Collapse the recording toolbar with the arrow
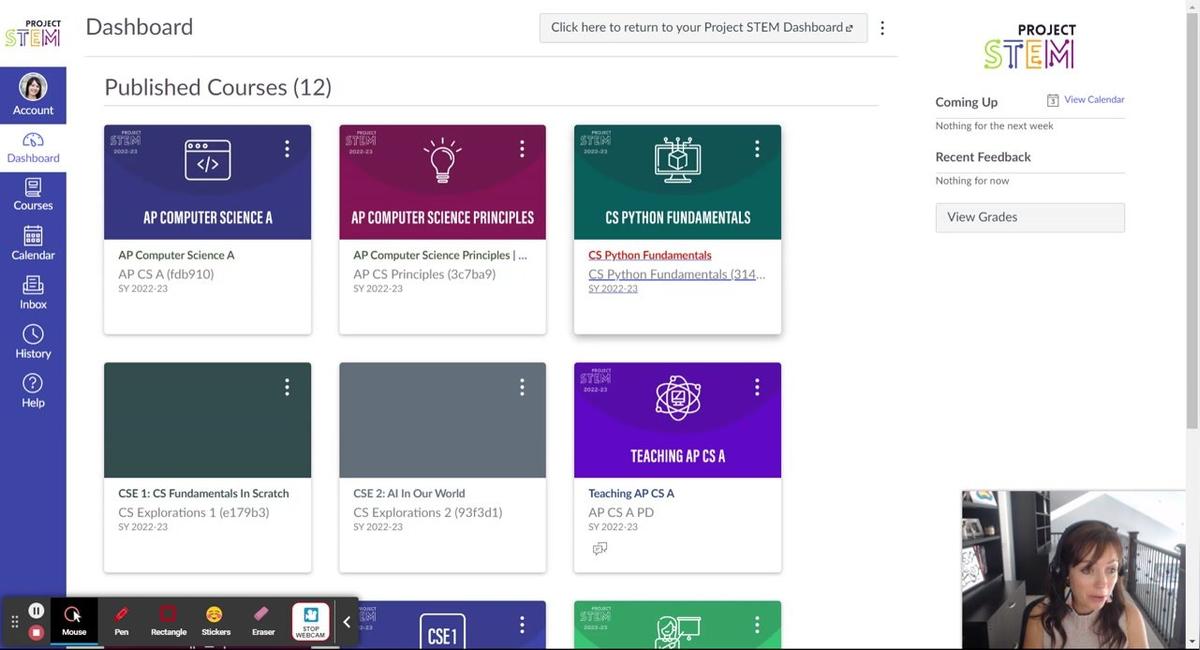Image resolution: width=1200 pixels, height=650 pixels. coord(347,622)
